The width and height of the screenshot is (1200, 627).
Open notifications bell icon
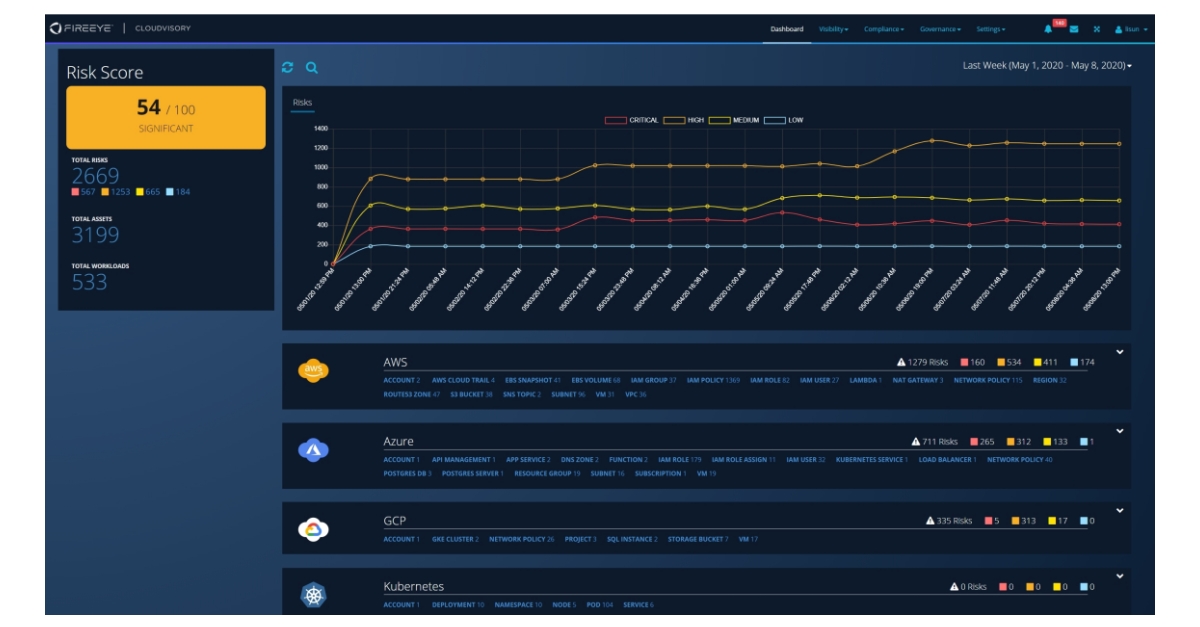[x=1048, y=29]
